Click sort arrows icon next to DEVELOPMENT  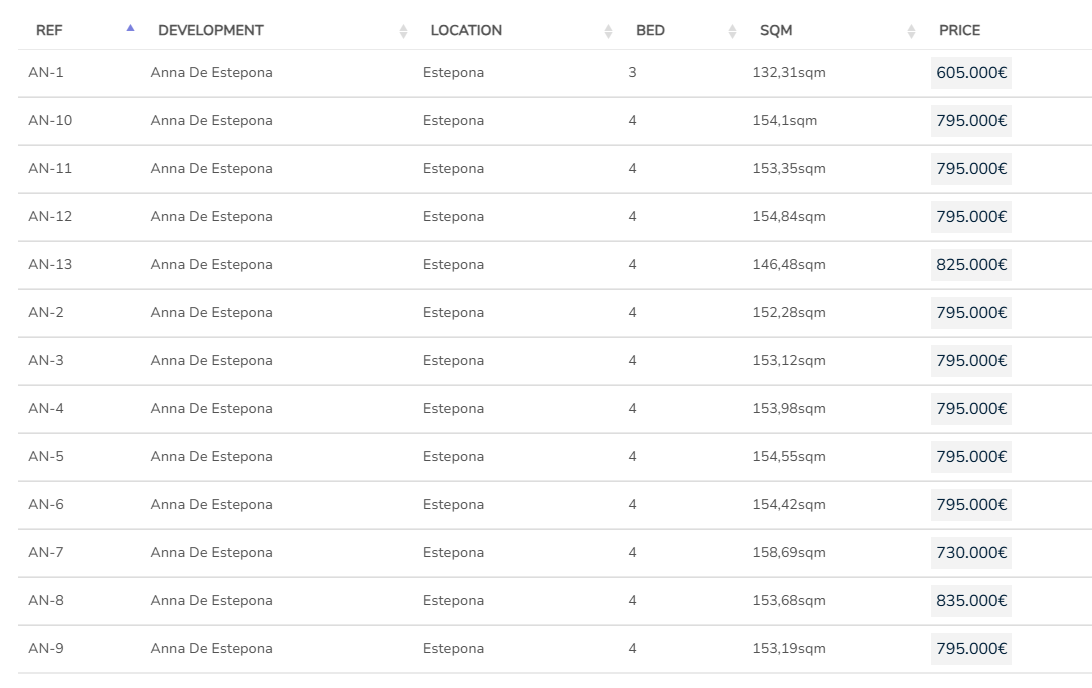(x=403, y=31)
